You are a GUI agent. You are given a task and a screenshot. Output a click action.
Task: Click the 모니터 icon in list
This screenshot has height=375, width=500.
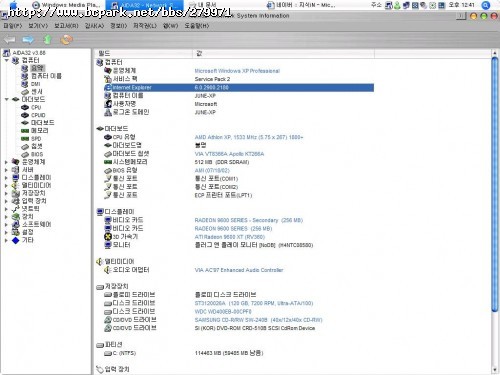click(108, 245)
